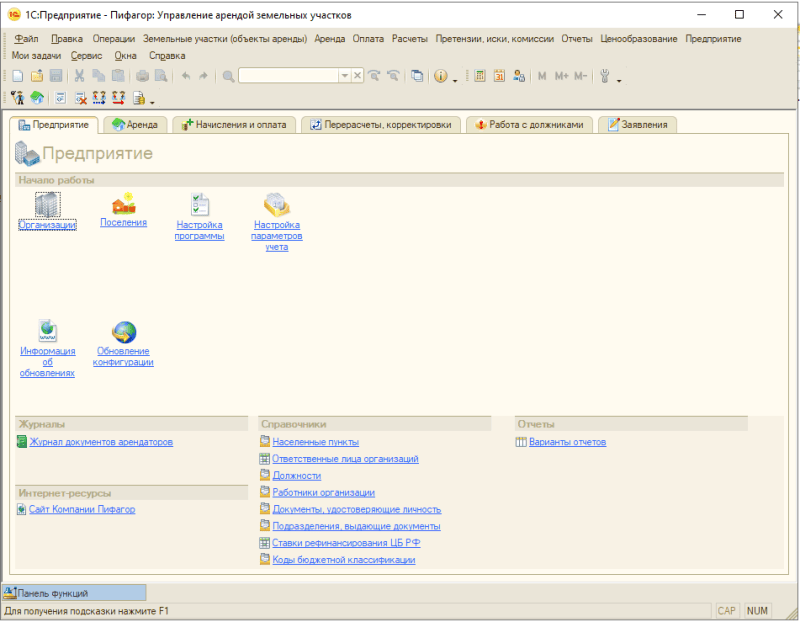
Task: Open the tools wrench dropdown arrow
Action: (619, 79)
